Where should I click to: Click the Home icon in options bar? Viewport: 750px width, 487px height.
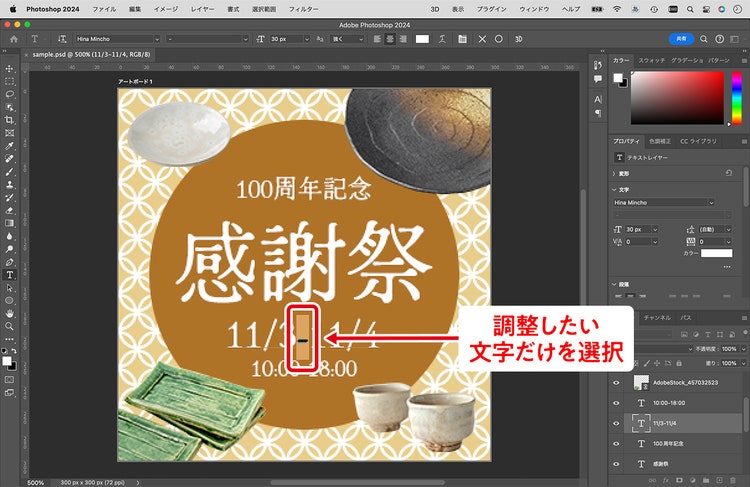14,39
